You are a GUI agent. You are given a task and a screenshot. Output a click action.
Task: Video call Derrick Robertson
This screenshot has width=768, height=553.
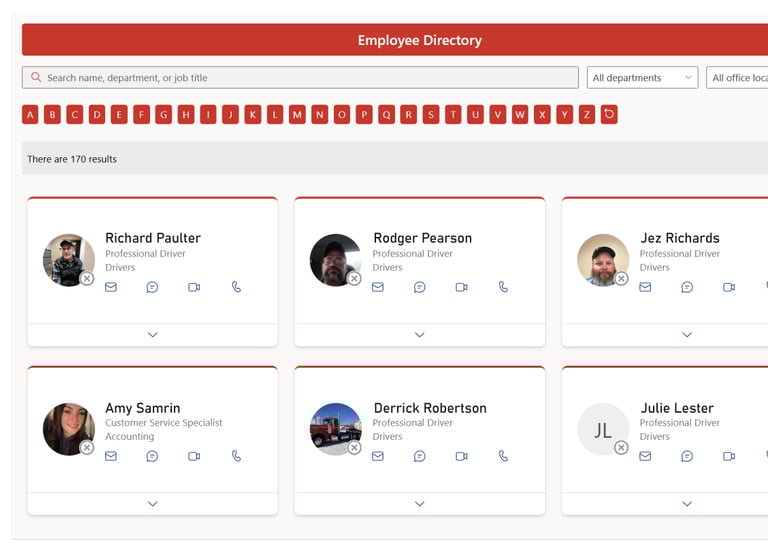[461, 456]
